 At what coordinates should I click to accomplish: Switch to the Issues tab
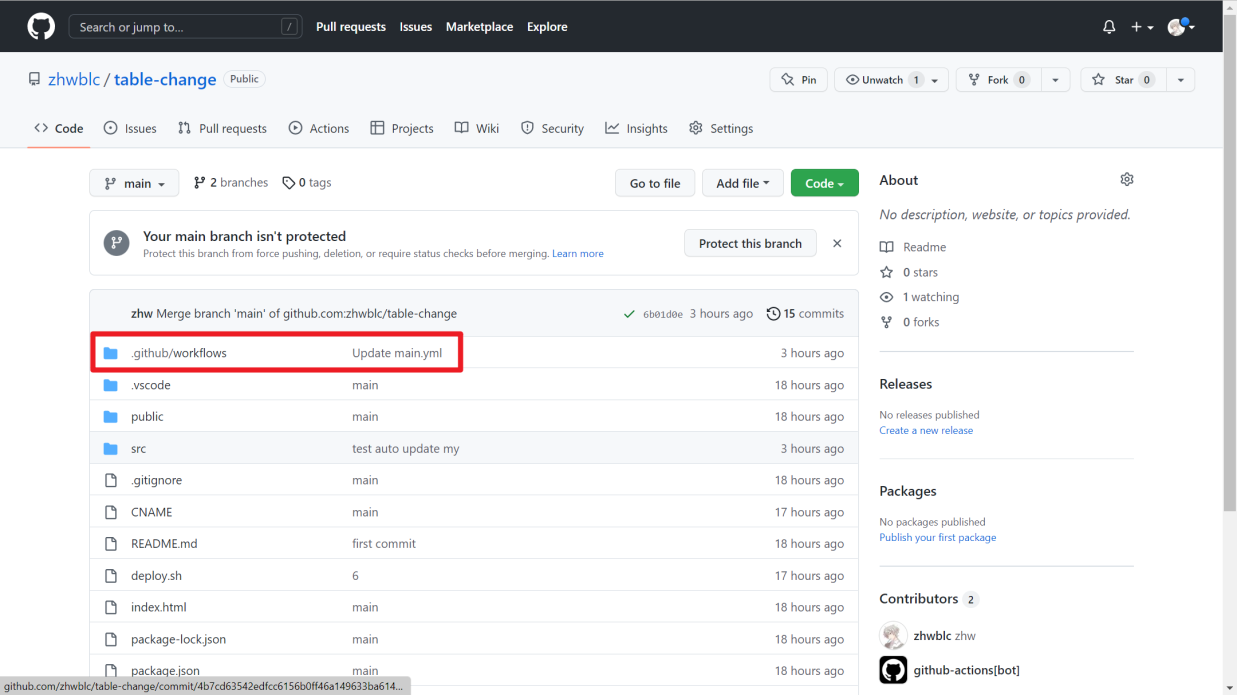tap(130, 128)
